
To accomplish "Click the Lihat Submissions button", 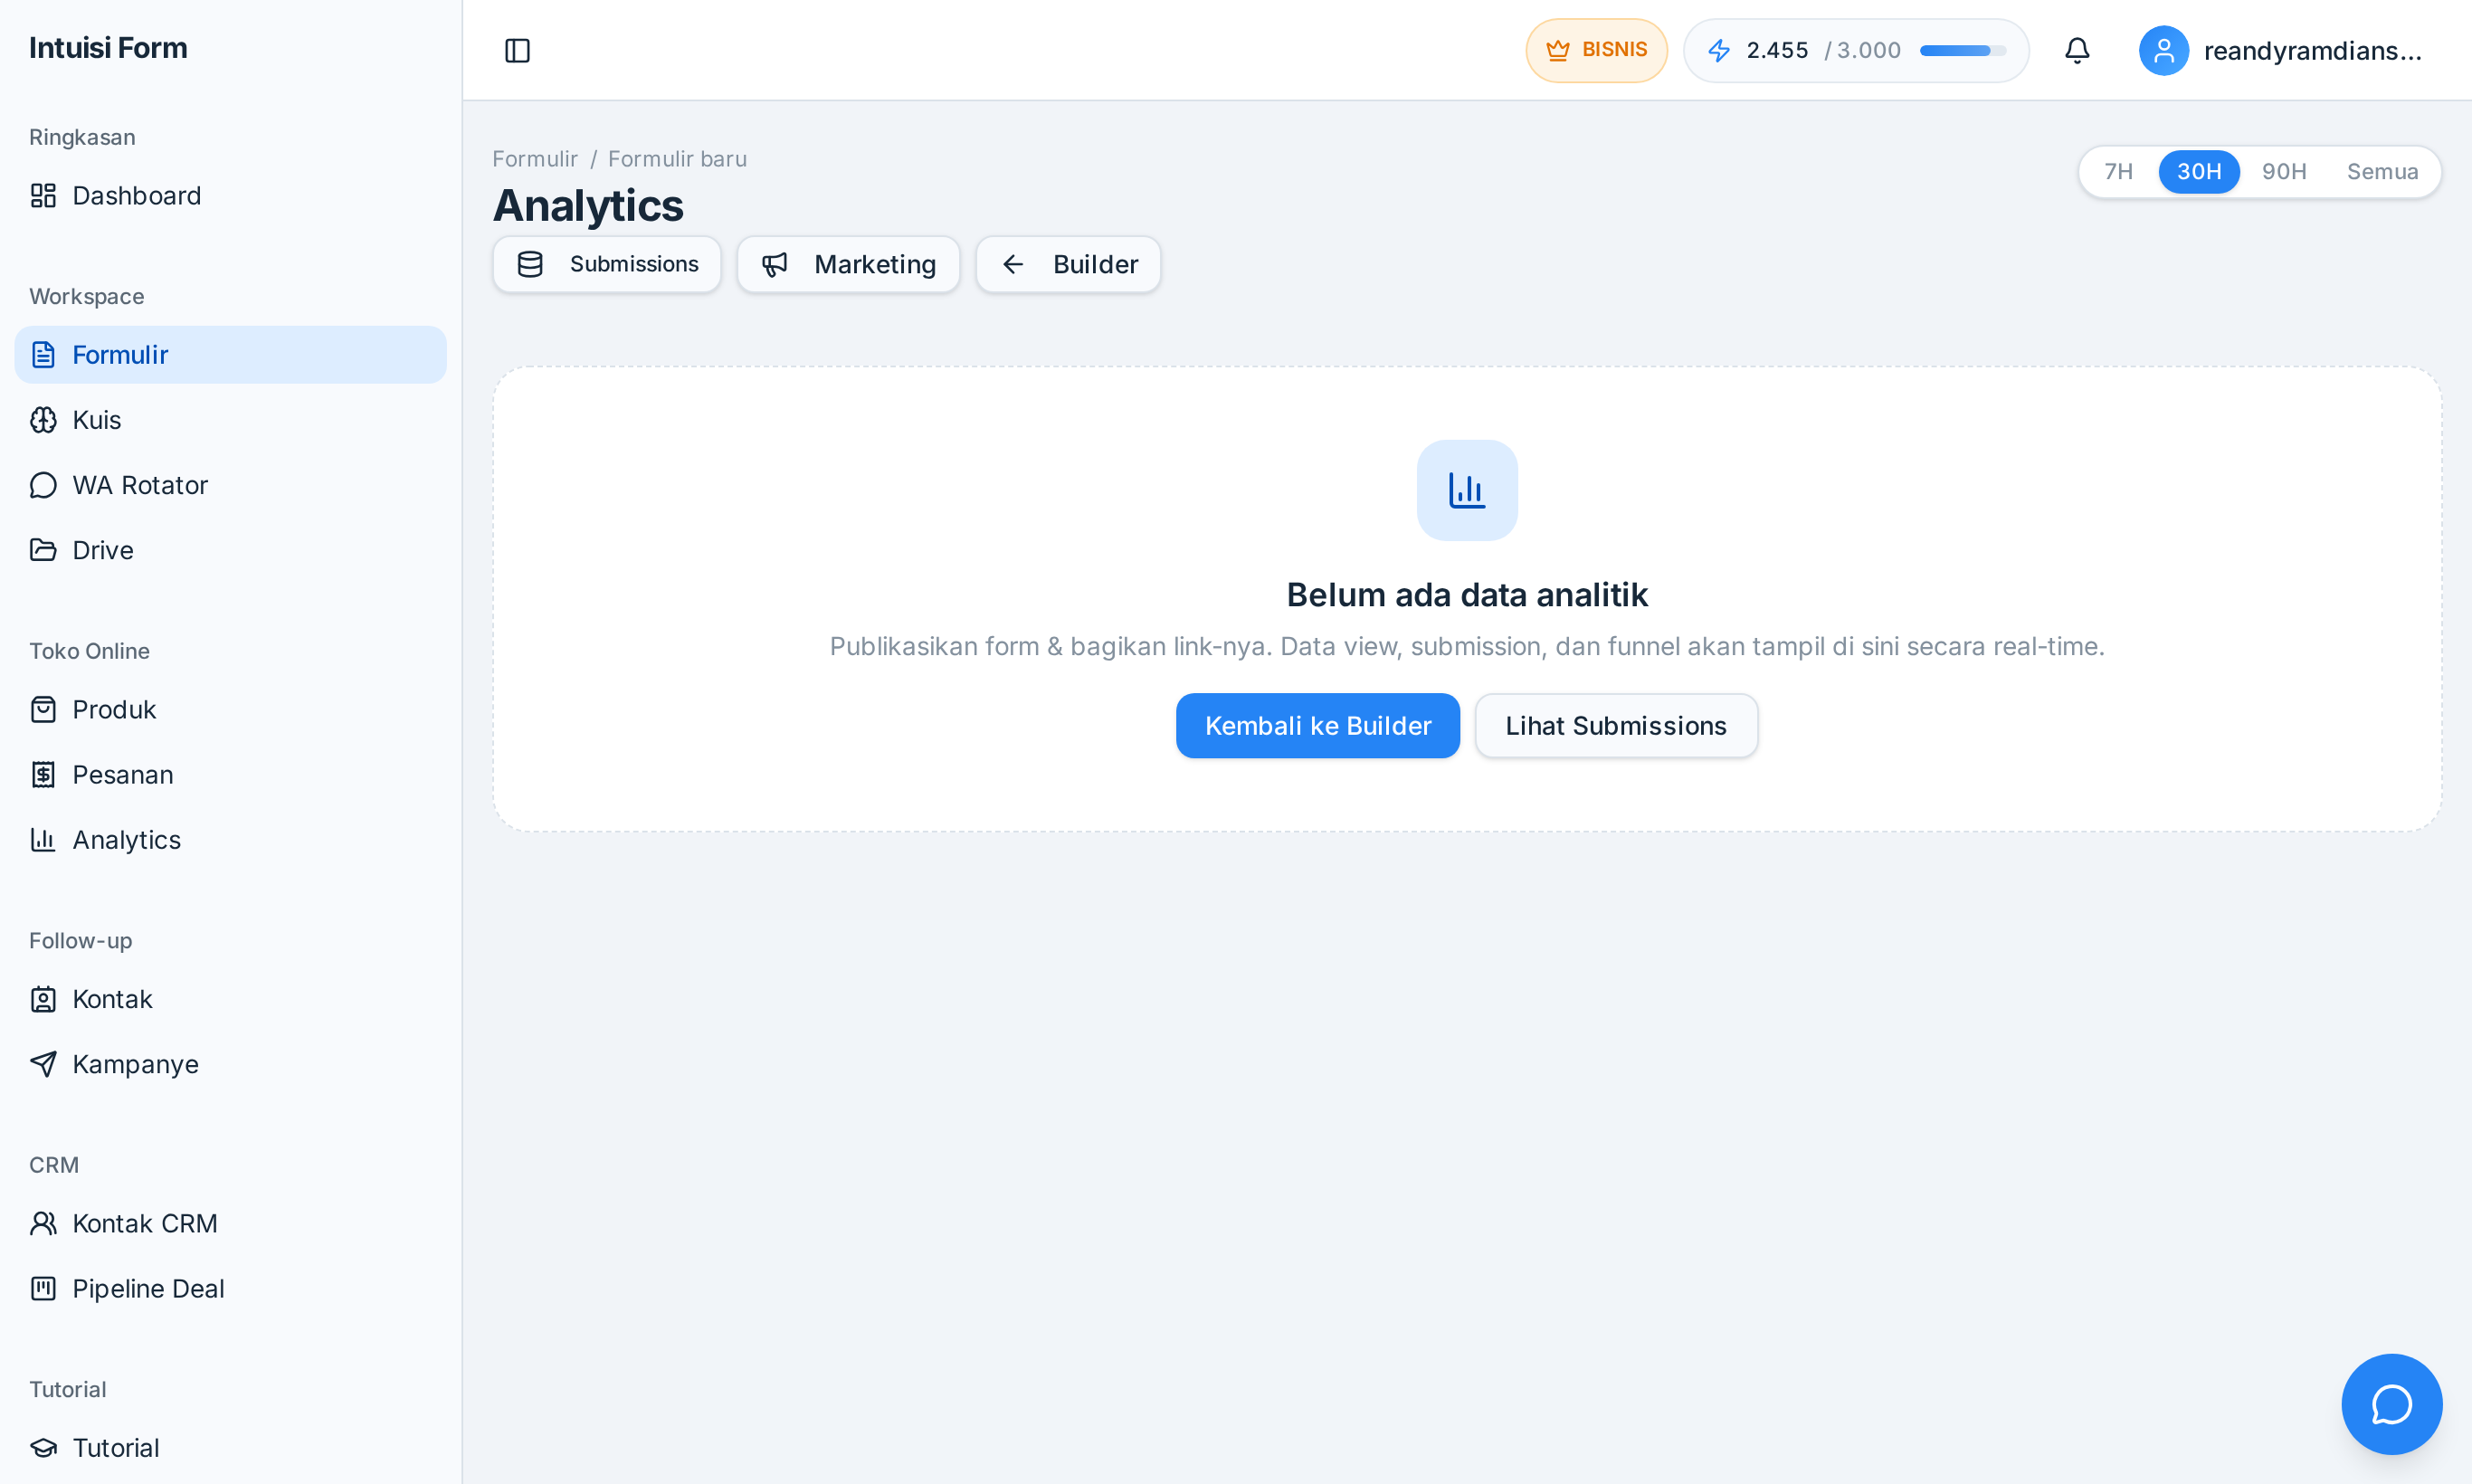I will click(1616, 726).
